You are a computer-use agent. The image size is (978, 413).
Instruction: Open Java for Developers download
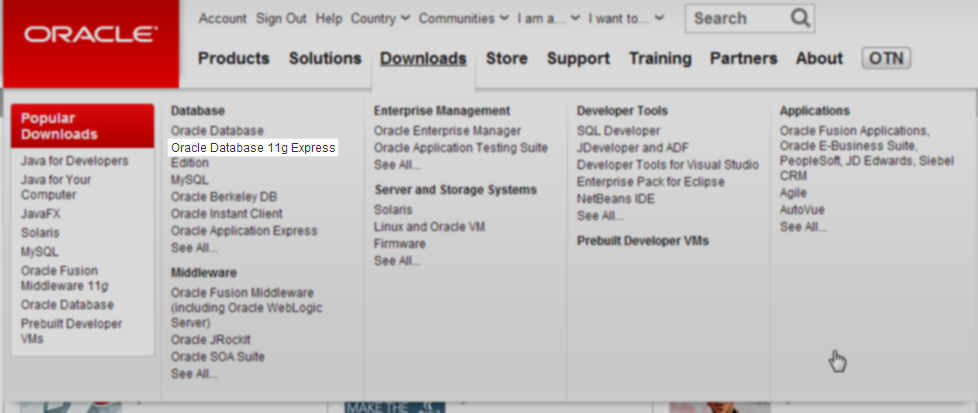[x=74, y=161]
